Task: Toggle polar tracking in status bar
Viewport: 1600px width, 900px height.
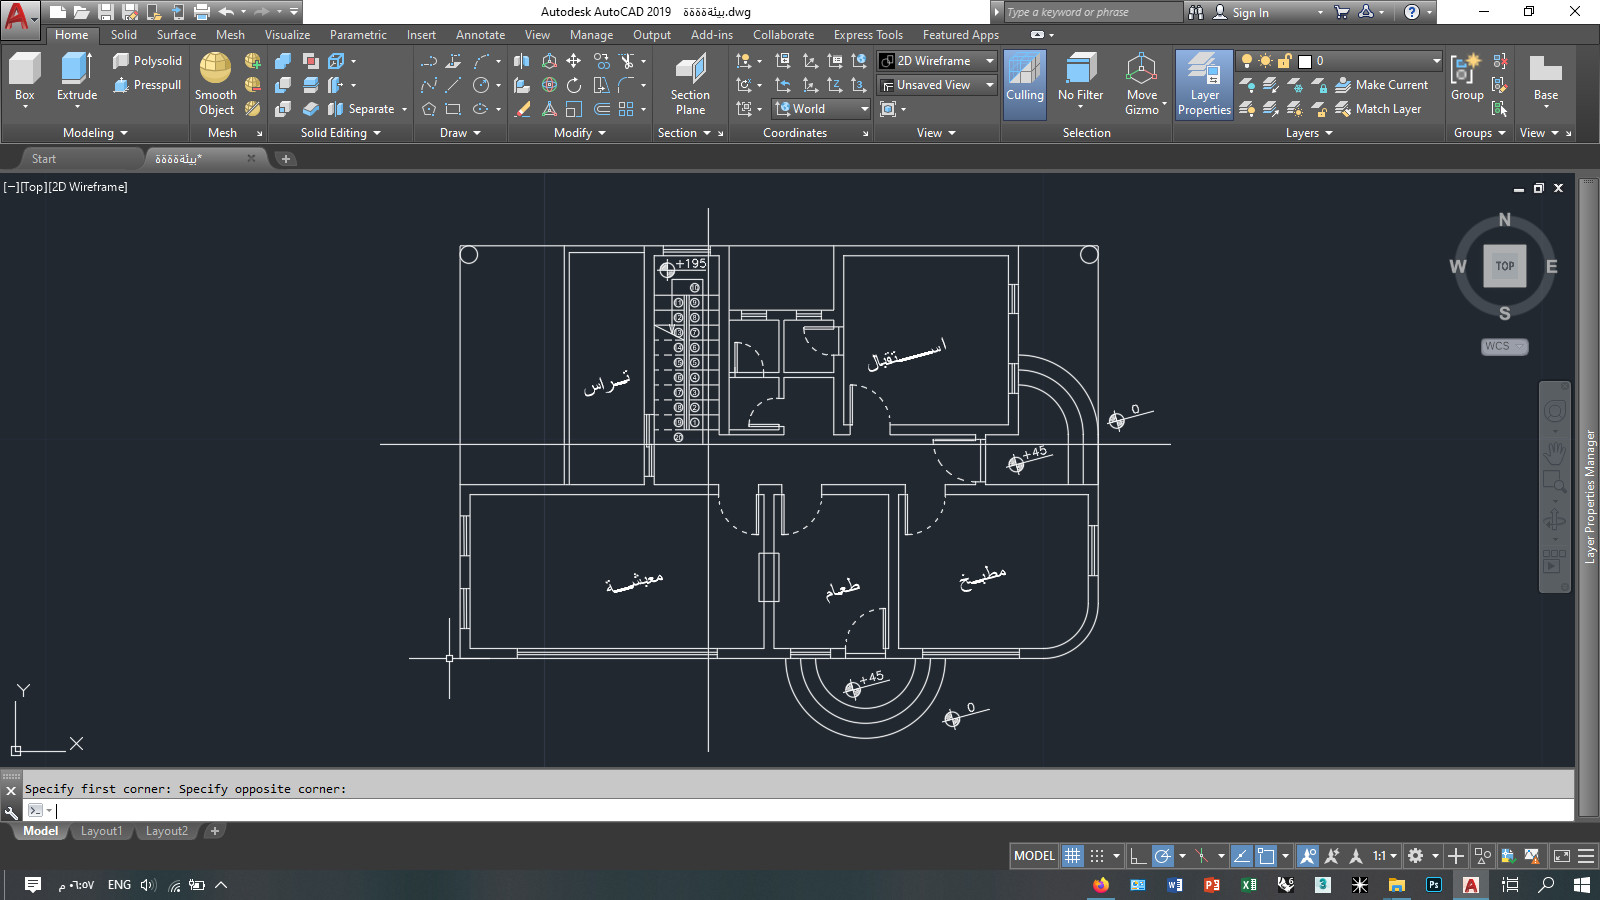Action: click(1162, 856)
